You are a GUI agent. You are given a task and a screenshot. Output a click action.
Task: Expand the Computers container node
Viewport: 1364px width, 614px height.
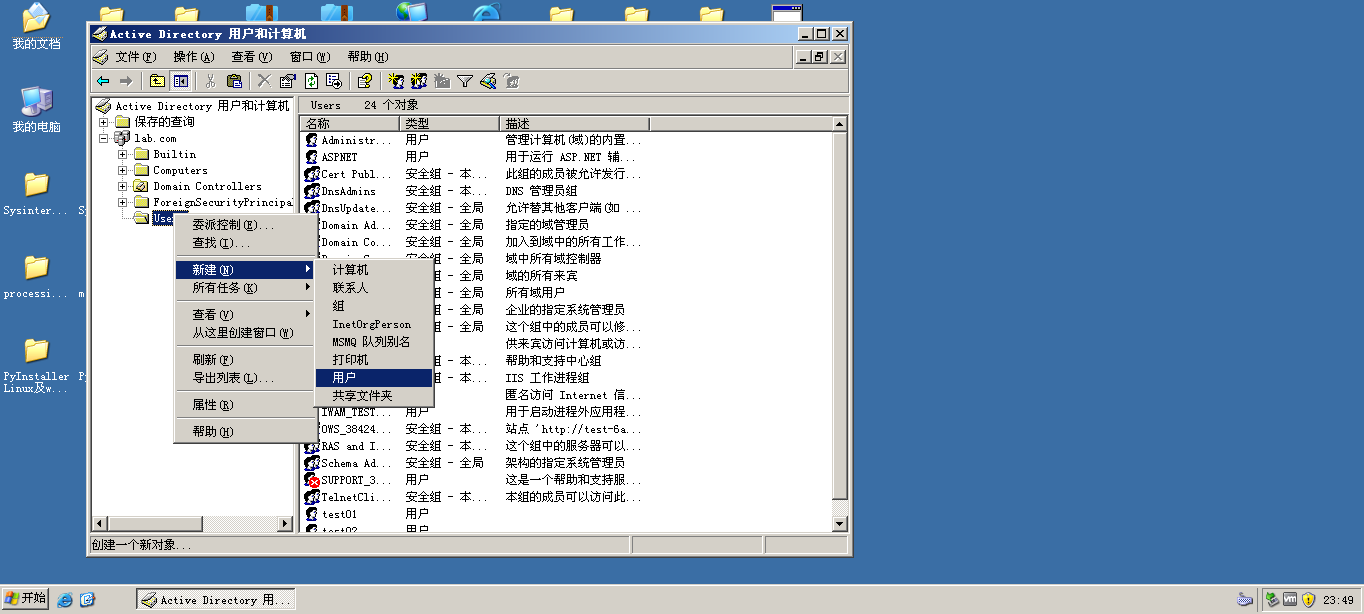click(x=122, y=170)
